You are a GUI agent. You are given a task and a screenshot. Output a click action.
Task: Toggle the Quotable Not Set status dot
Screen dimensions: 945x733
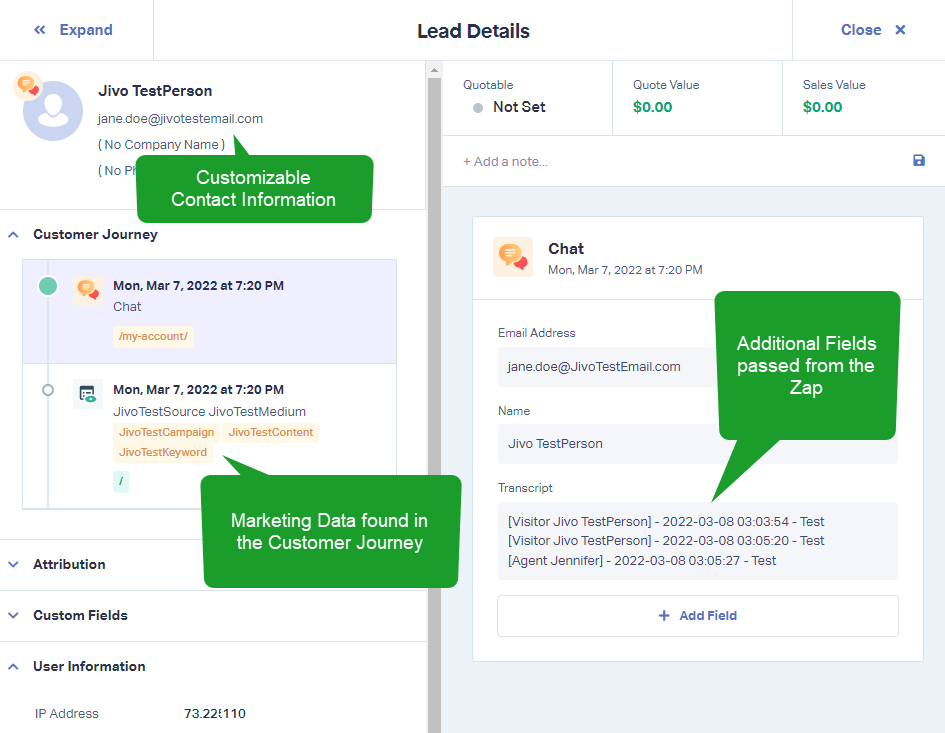click(x=478, y=108)
